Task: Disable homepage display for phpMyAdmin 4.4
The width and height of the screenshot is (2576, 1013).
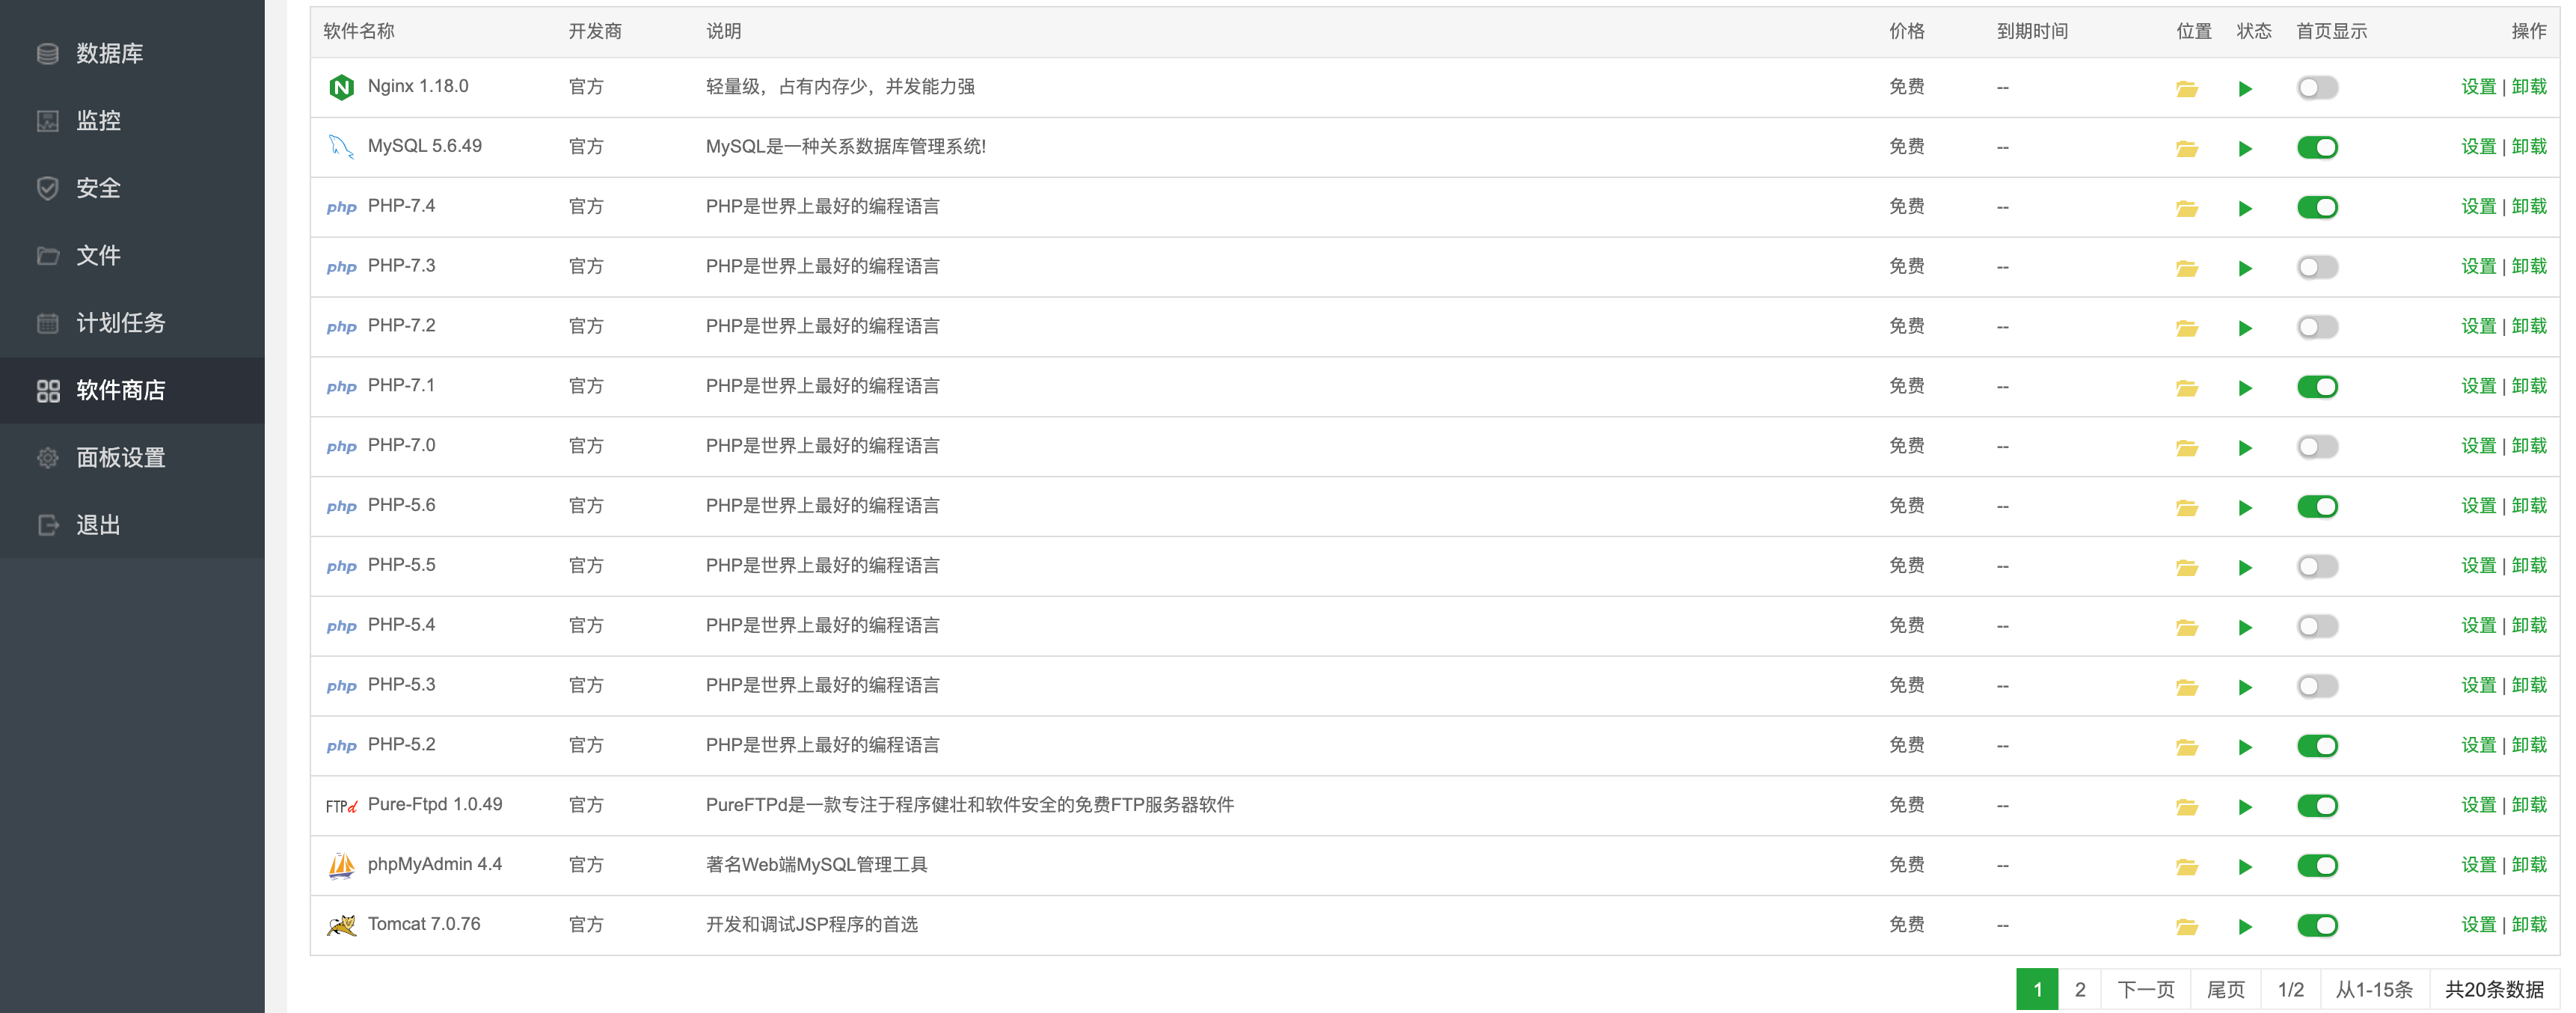Action: (x=2317, y=866)
